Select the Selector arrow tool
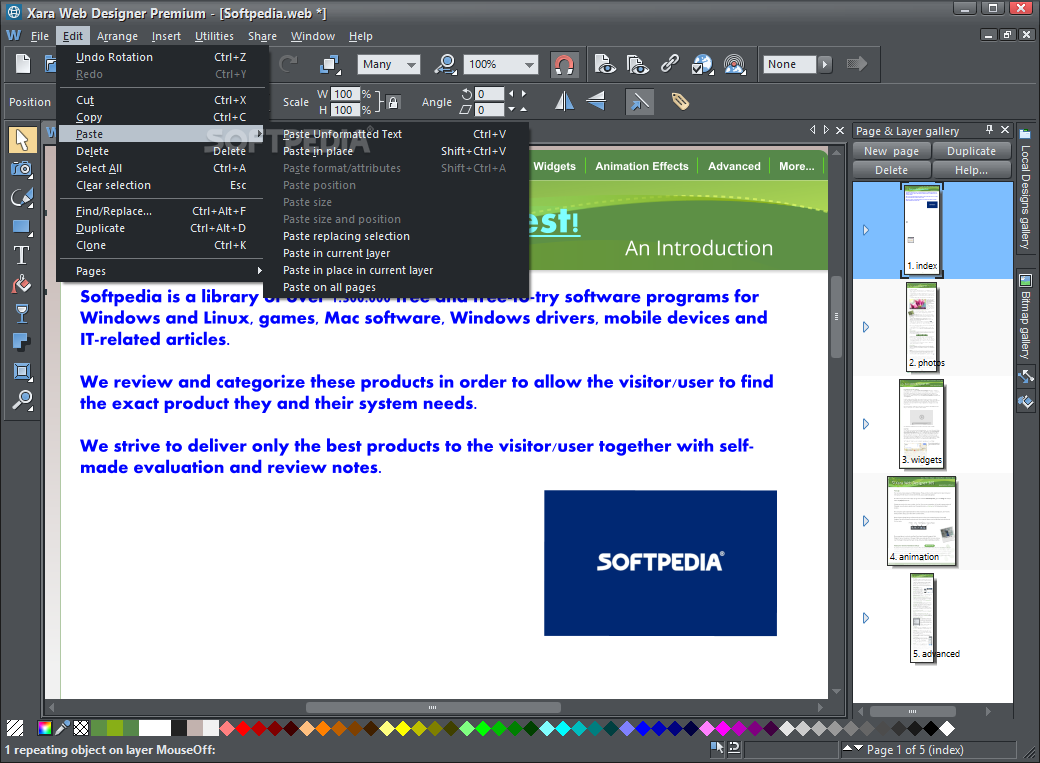Screen dimensions: 1040x763 click(x=22, y=140)
